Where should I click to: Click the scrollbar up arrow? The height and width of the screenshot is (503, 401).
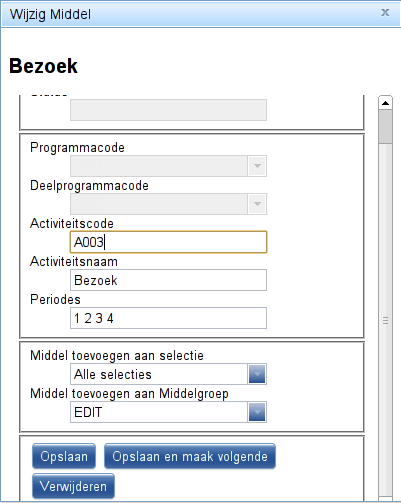point(385,103)
